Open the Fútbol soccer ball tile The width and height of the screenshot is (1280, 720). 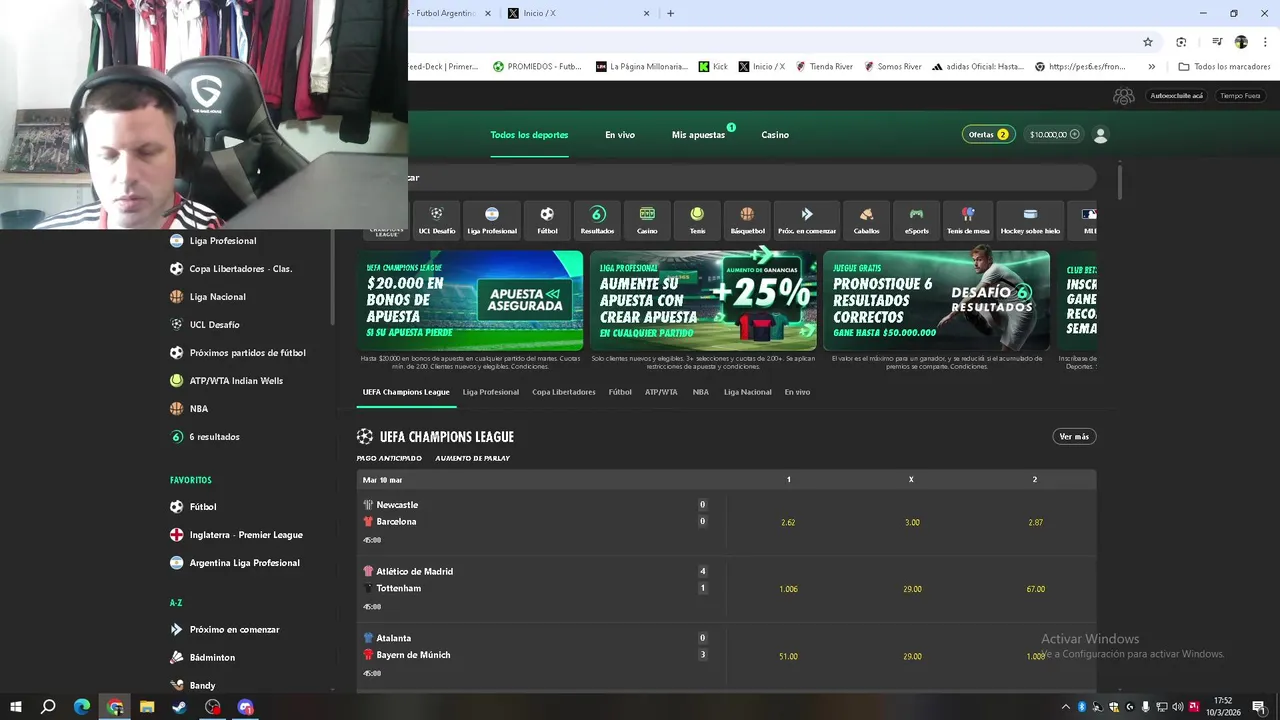point(547,220)
